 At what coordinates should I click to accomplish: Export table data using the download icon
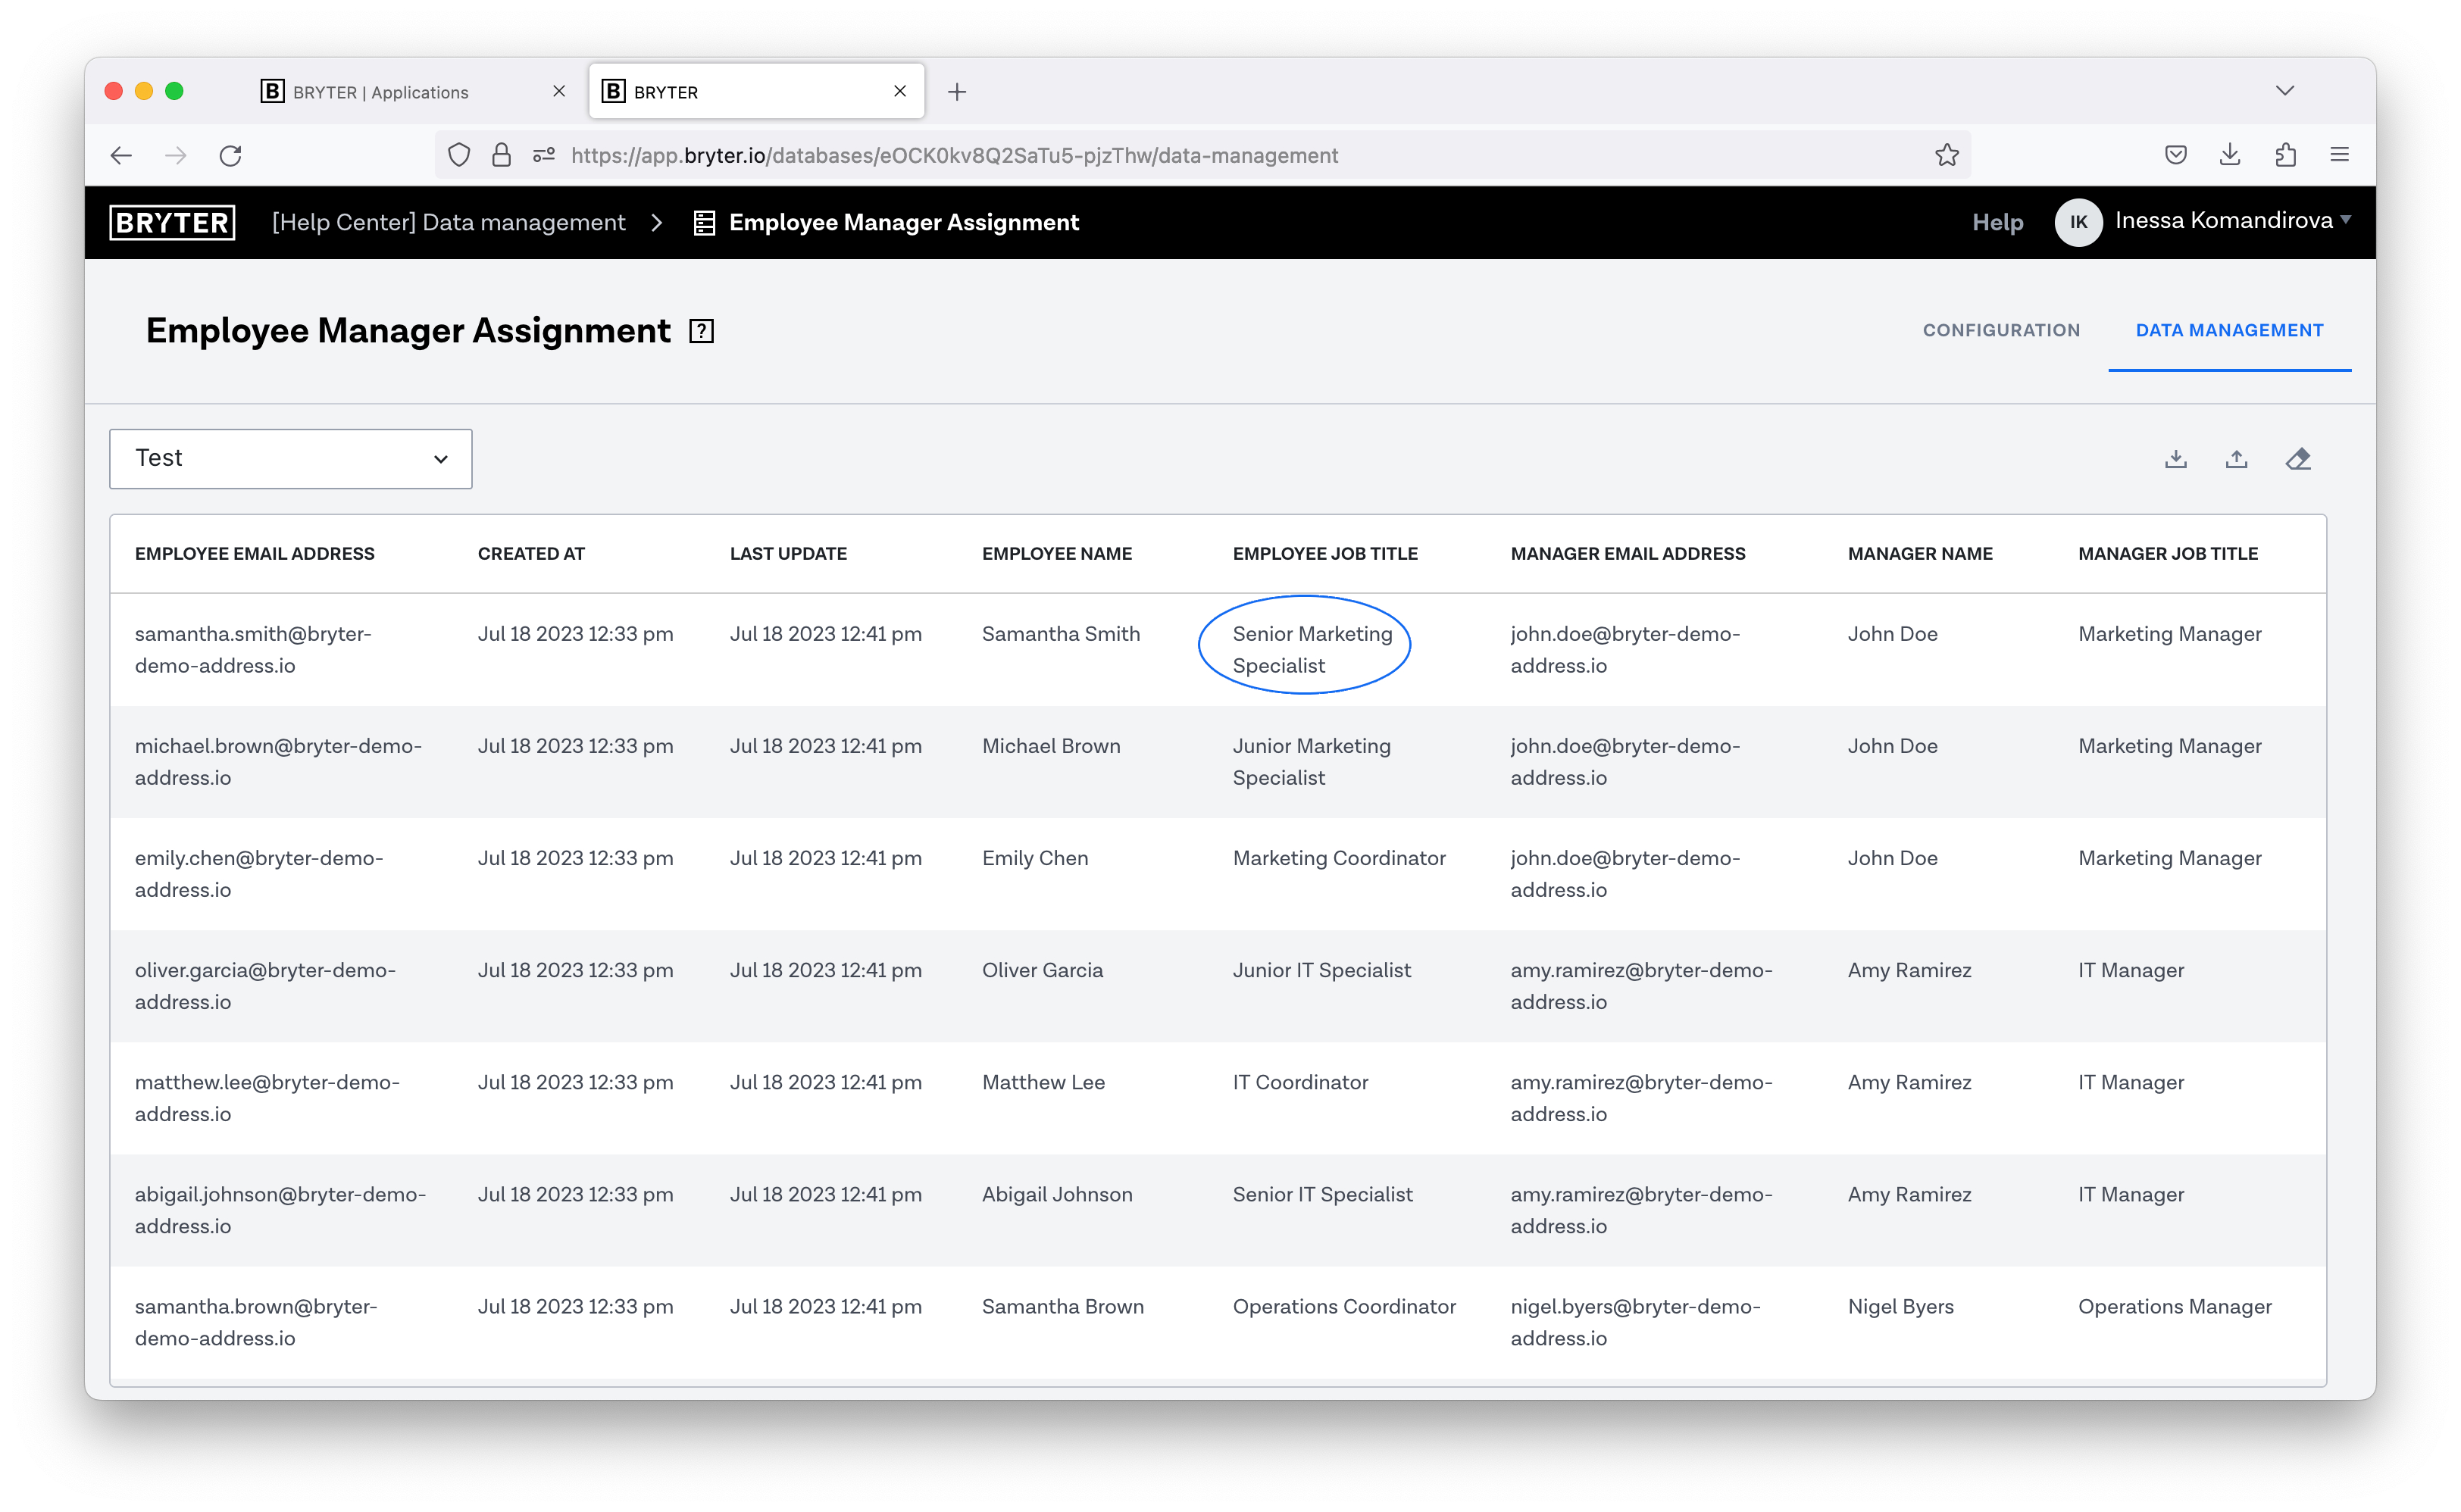pos(2175,458)
